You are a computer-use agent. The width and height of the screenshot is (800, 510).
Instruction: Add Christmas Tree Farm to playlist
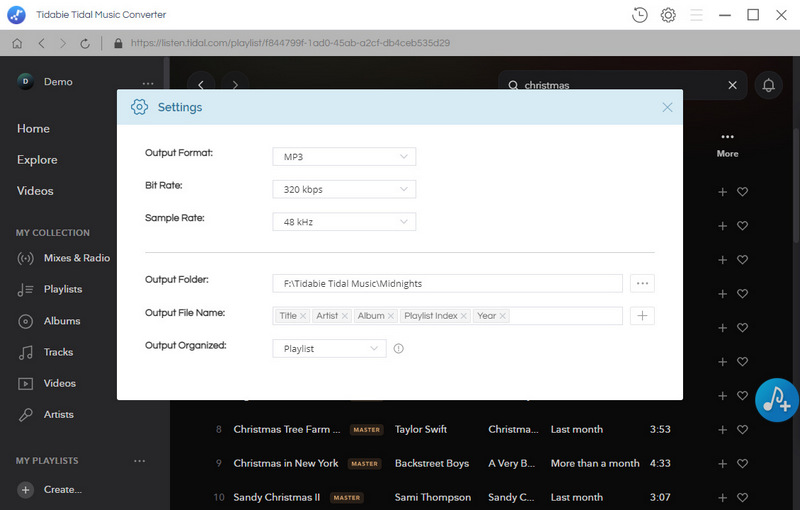(x=722, y=430)
